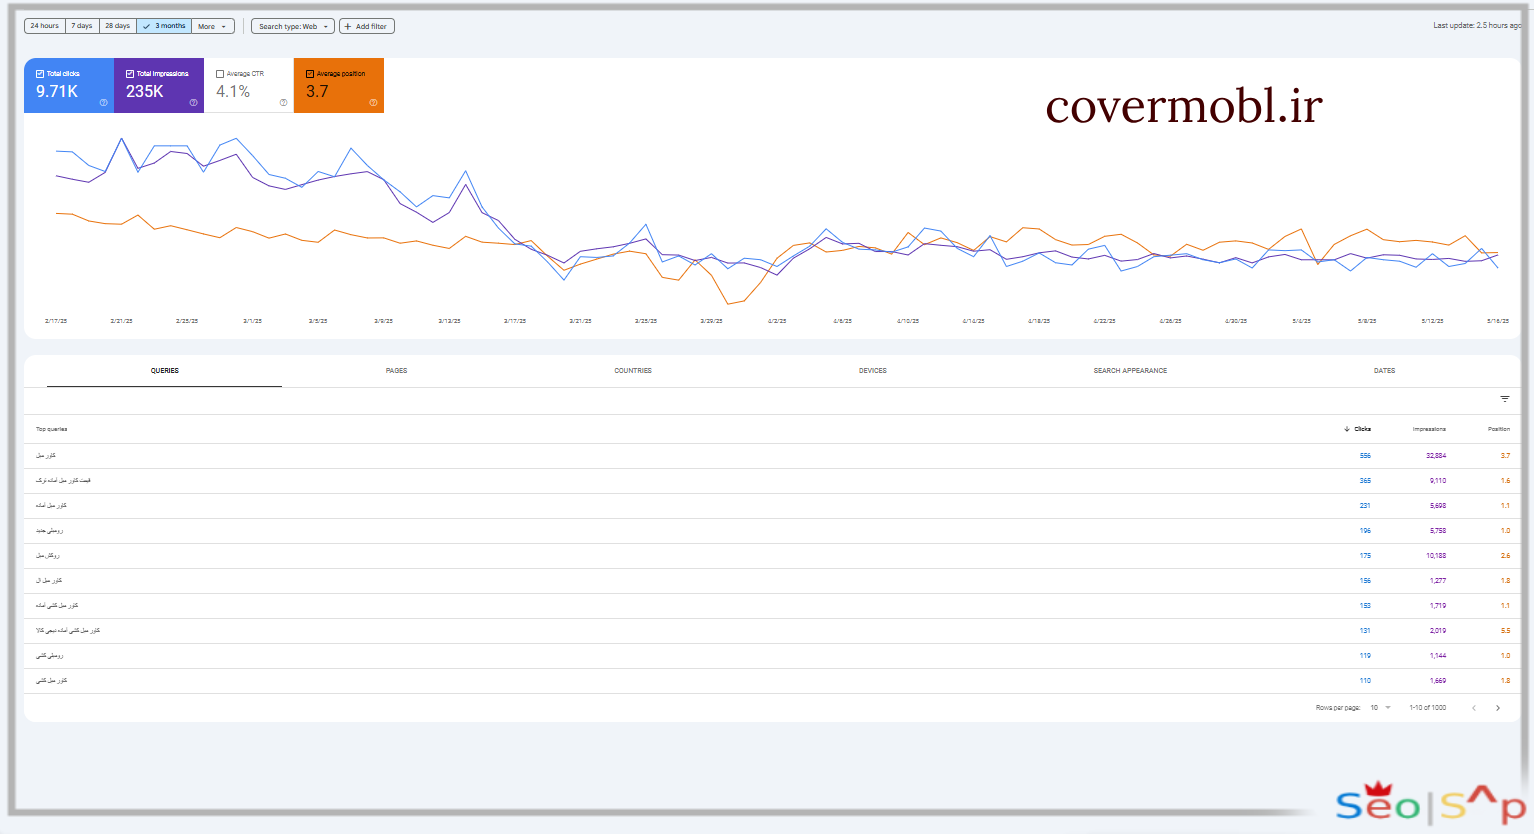Go to next page of queries

click(x=1497, y=708)
